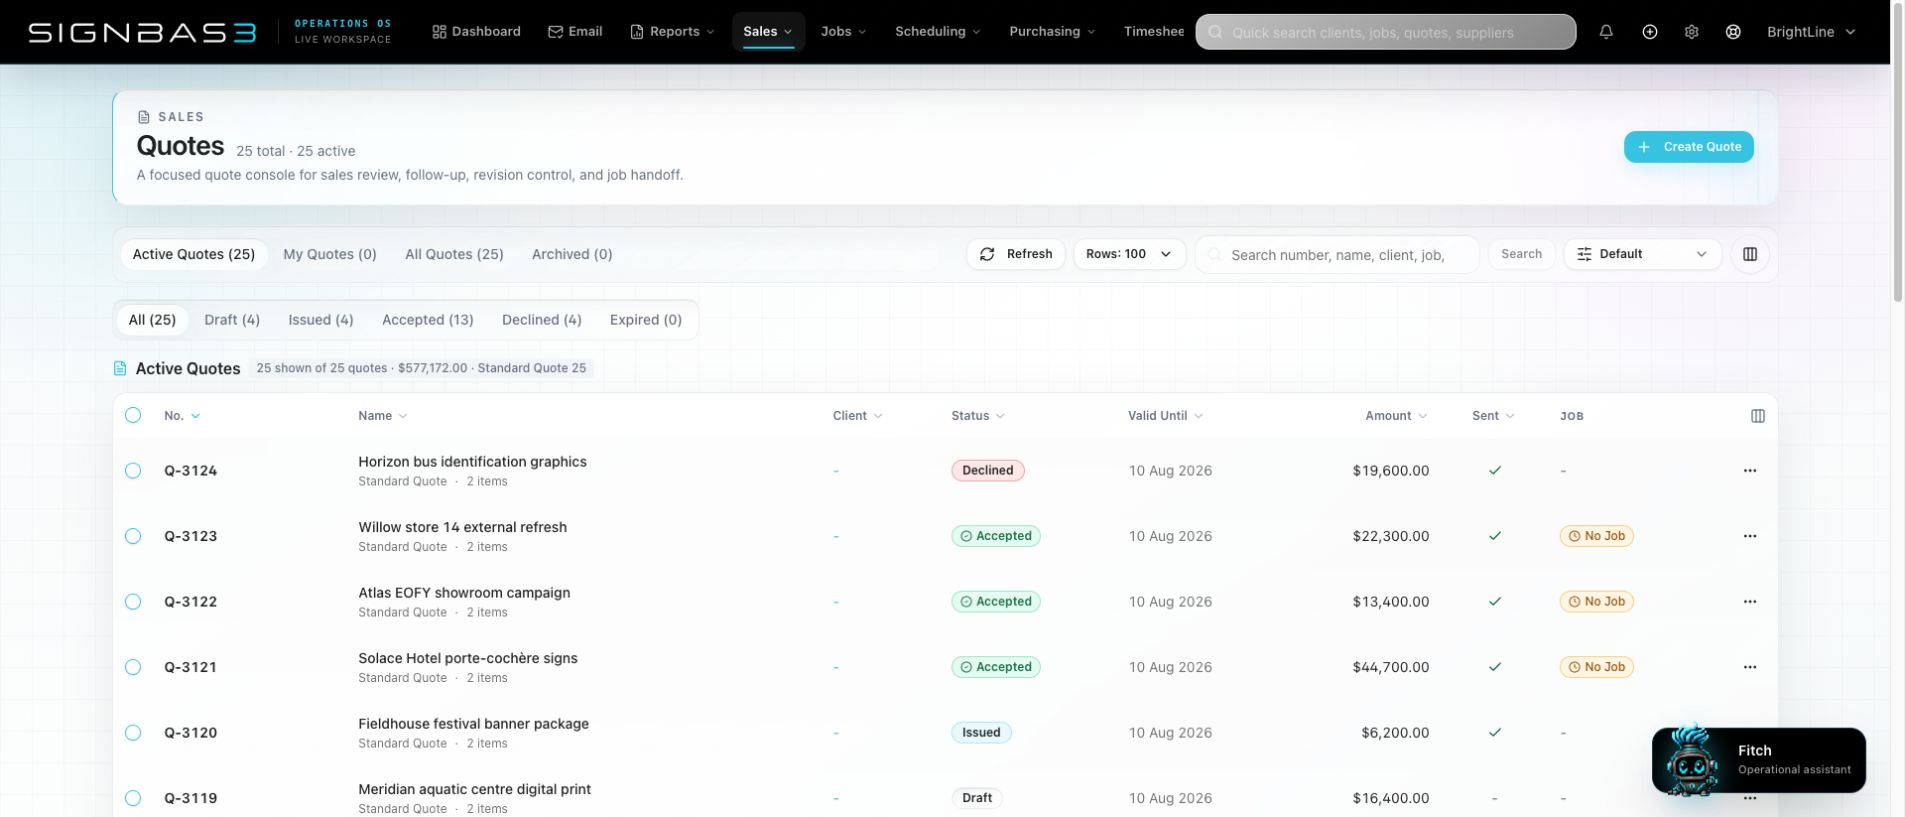This screenshot has height=817, width=1905.
Task: Select the row checkbox for Q-3122
Action: (133, 601)
